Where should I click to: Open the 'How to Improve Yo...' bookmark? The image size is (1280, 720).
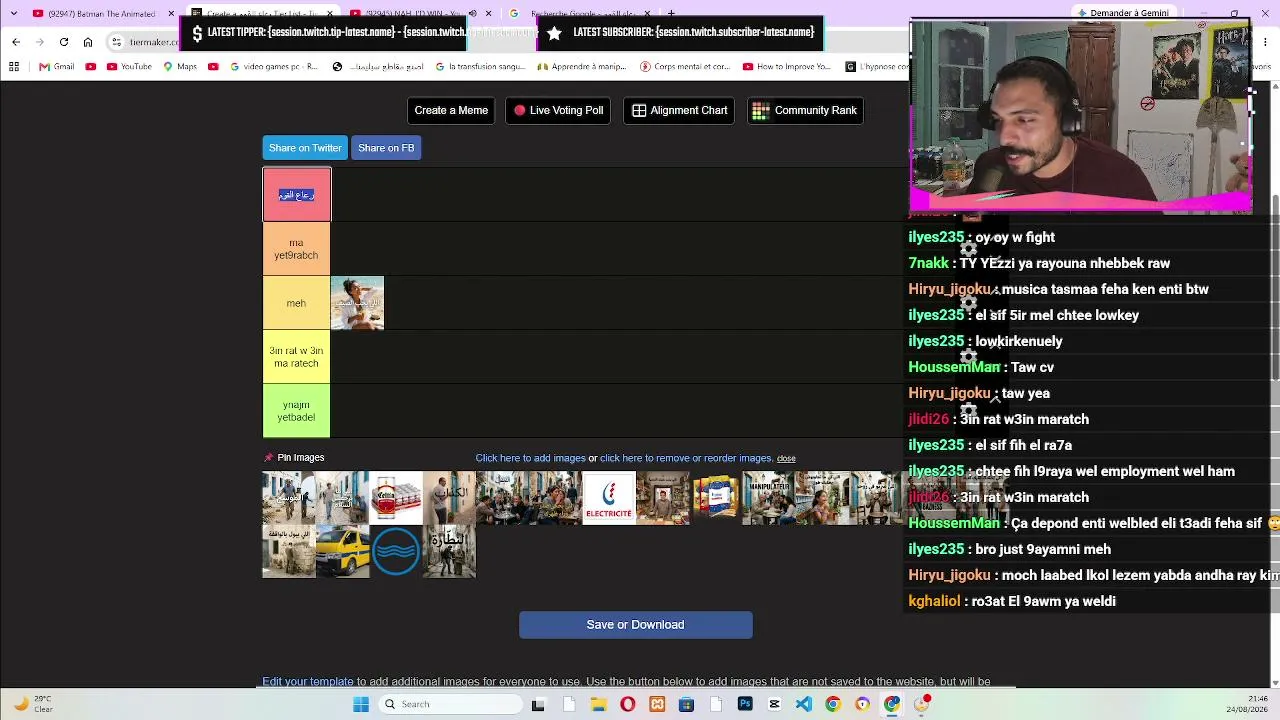[x=787, y=67]
